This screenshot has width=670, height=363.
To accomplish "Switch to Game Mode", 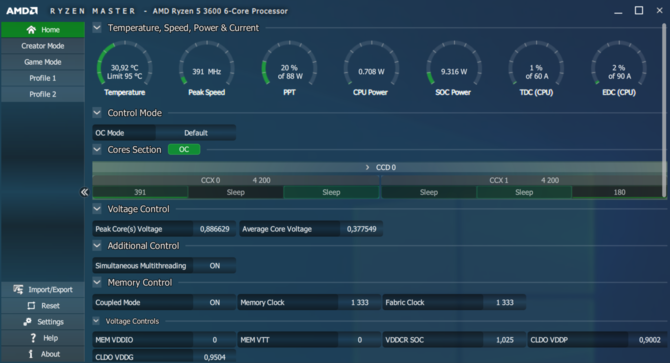I will click(43, 62).
